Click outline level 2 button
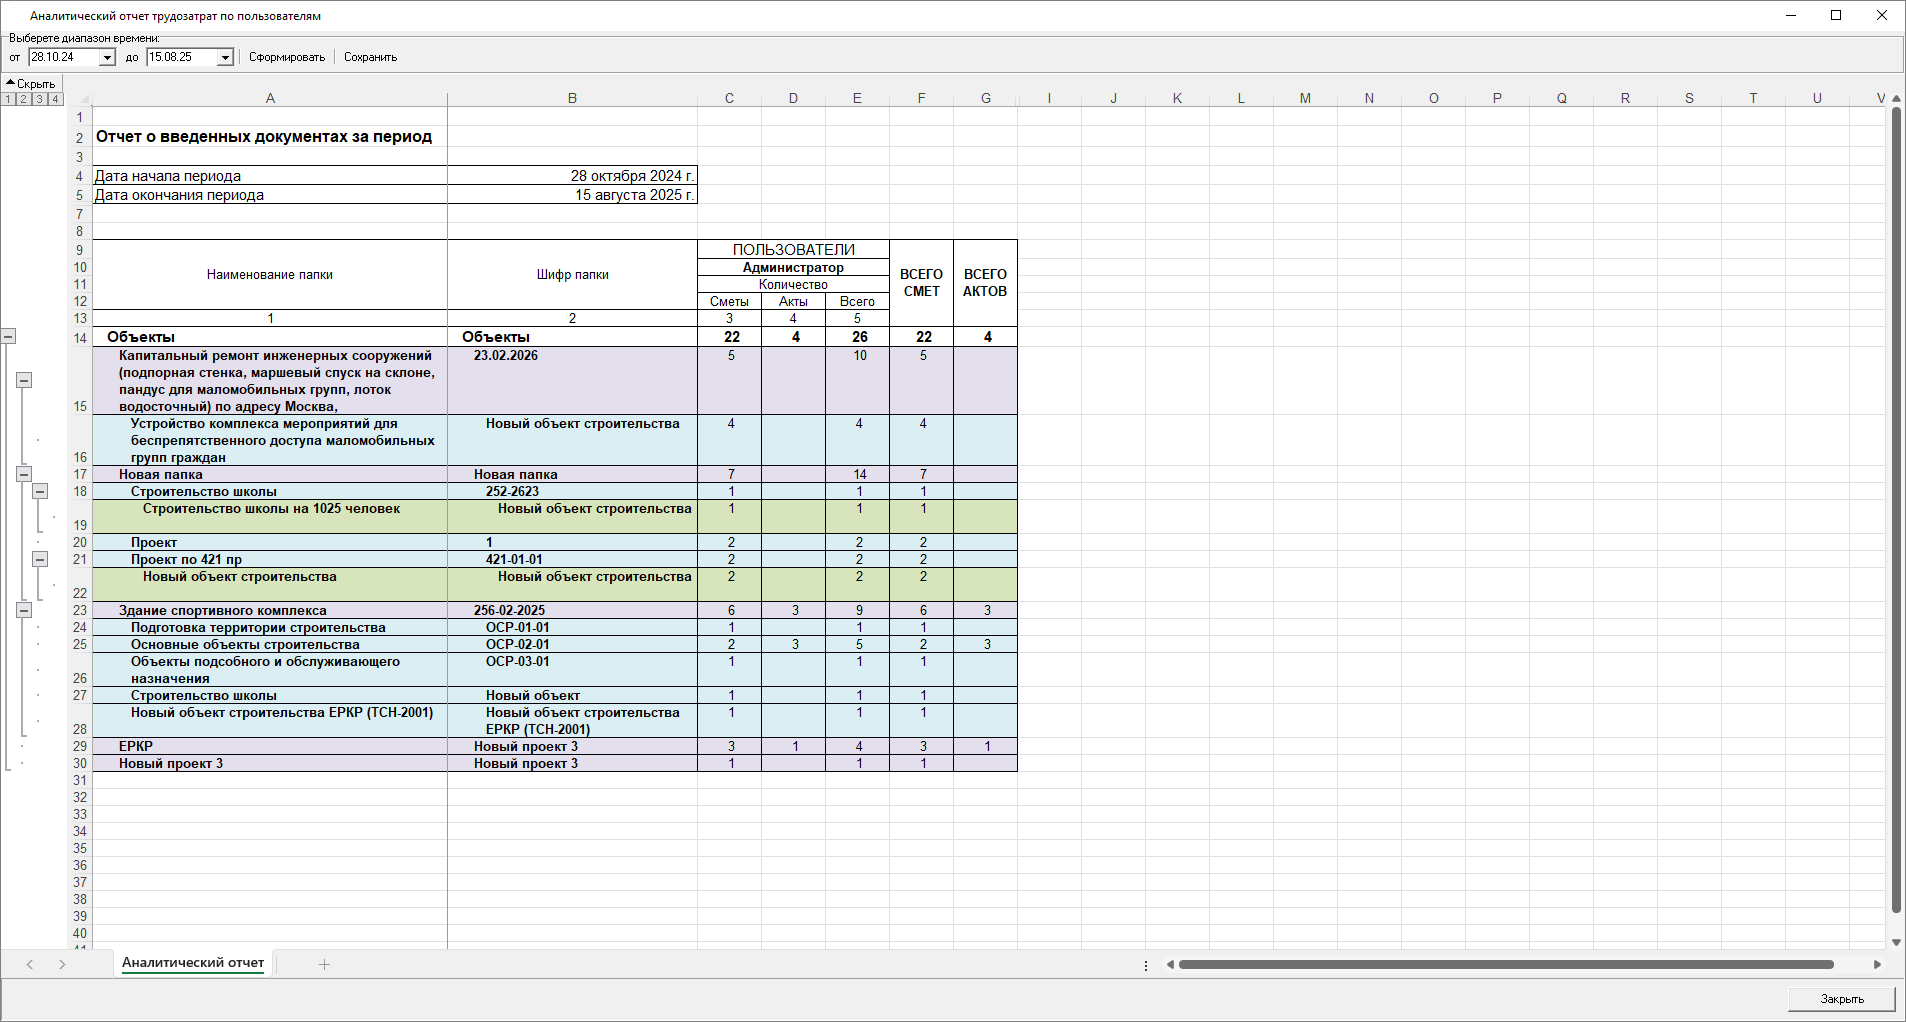This screenshot has height=1022, width=1906. click(x=24, y=99)
